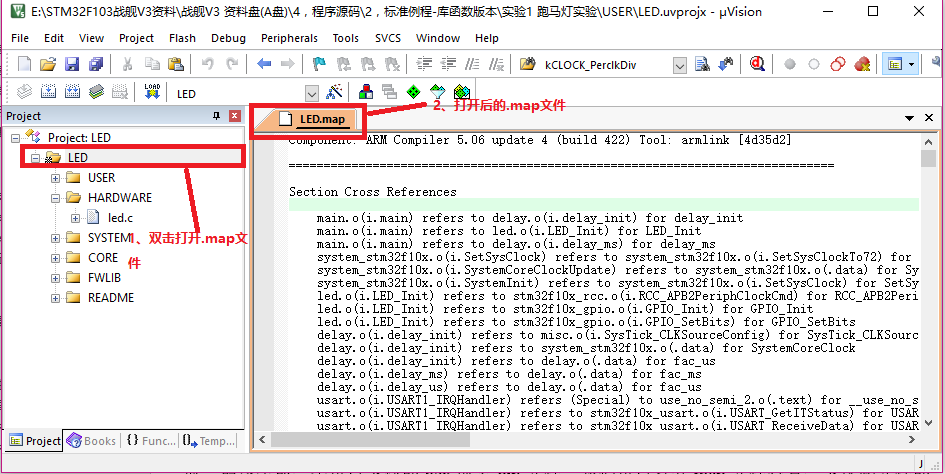Open the LED target selection dropdown
This screenshot has width=945, height=474.
[x=312, y=94]
